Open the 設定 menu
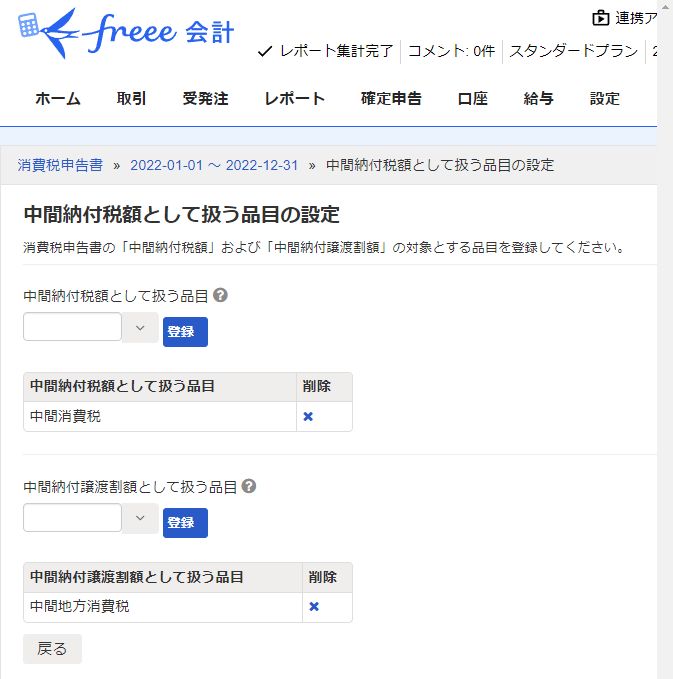 (605, 98)
